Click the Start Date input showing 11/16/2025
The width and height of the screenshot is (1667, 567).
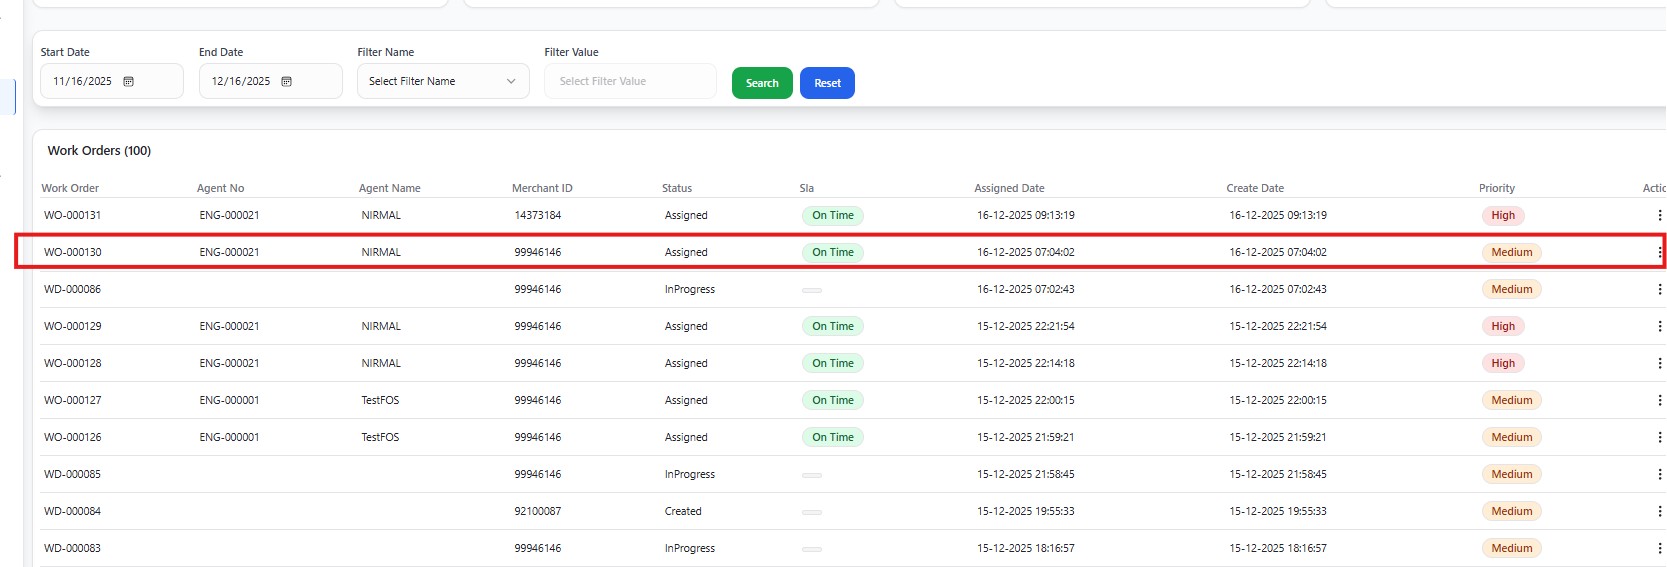pyautogui.click(x=84, y=82)
